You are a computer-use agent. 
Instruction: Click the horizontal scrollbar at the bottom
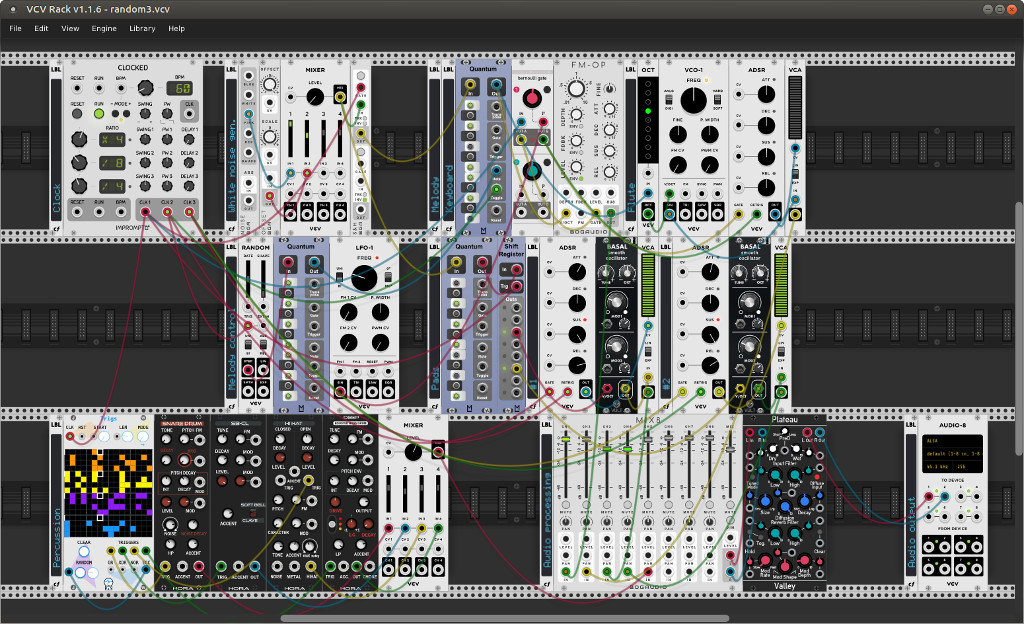tap(505, 618)
